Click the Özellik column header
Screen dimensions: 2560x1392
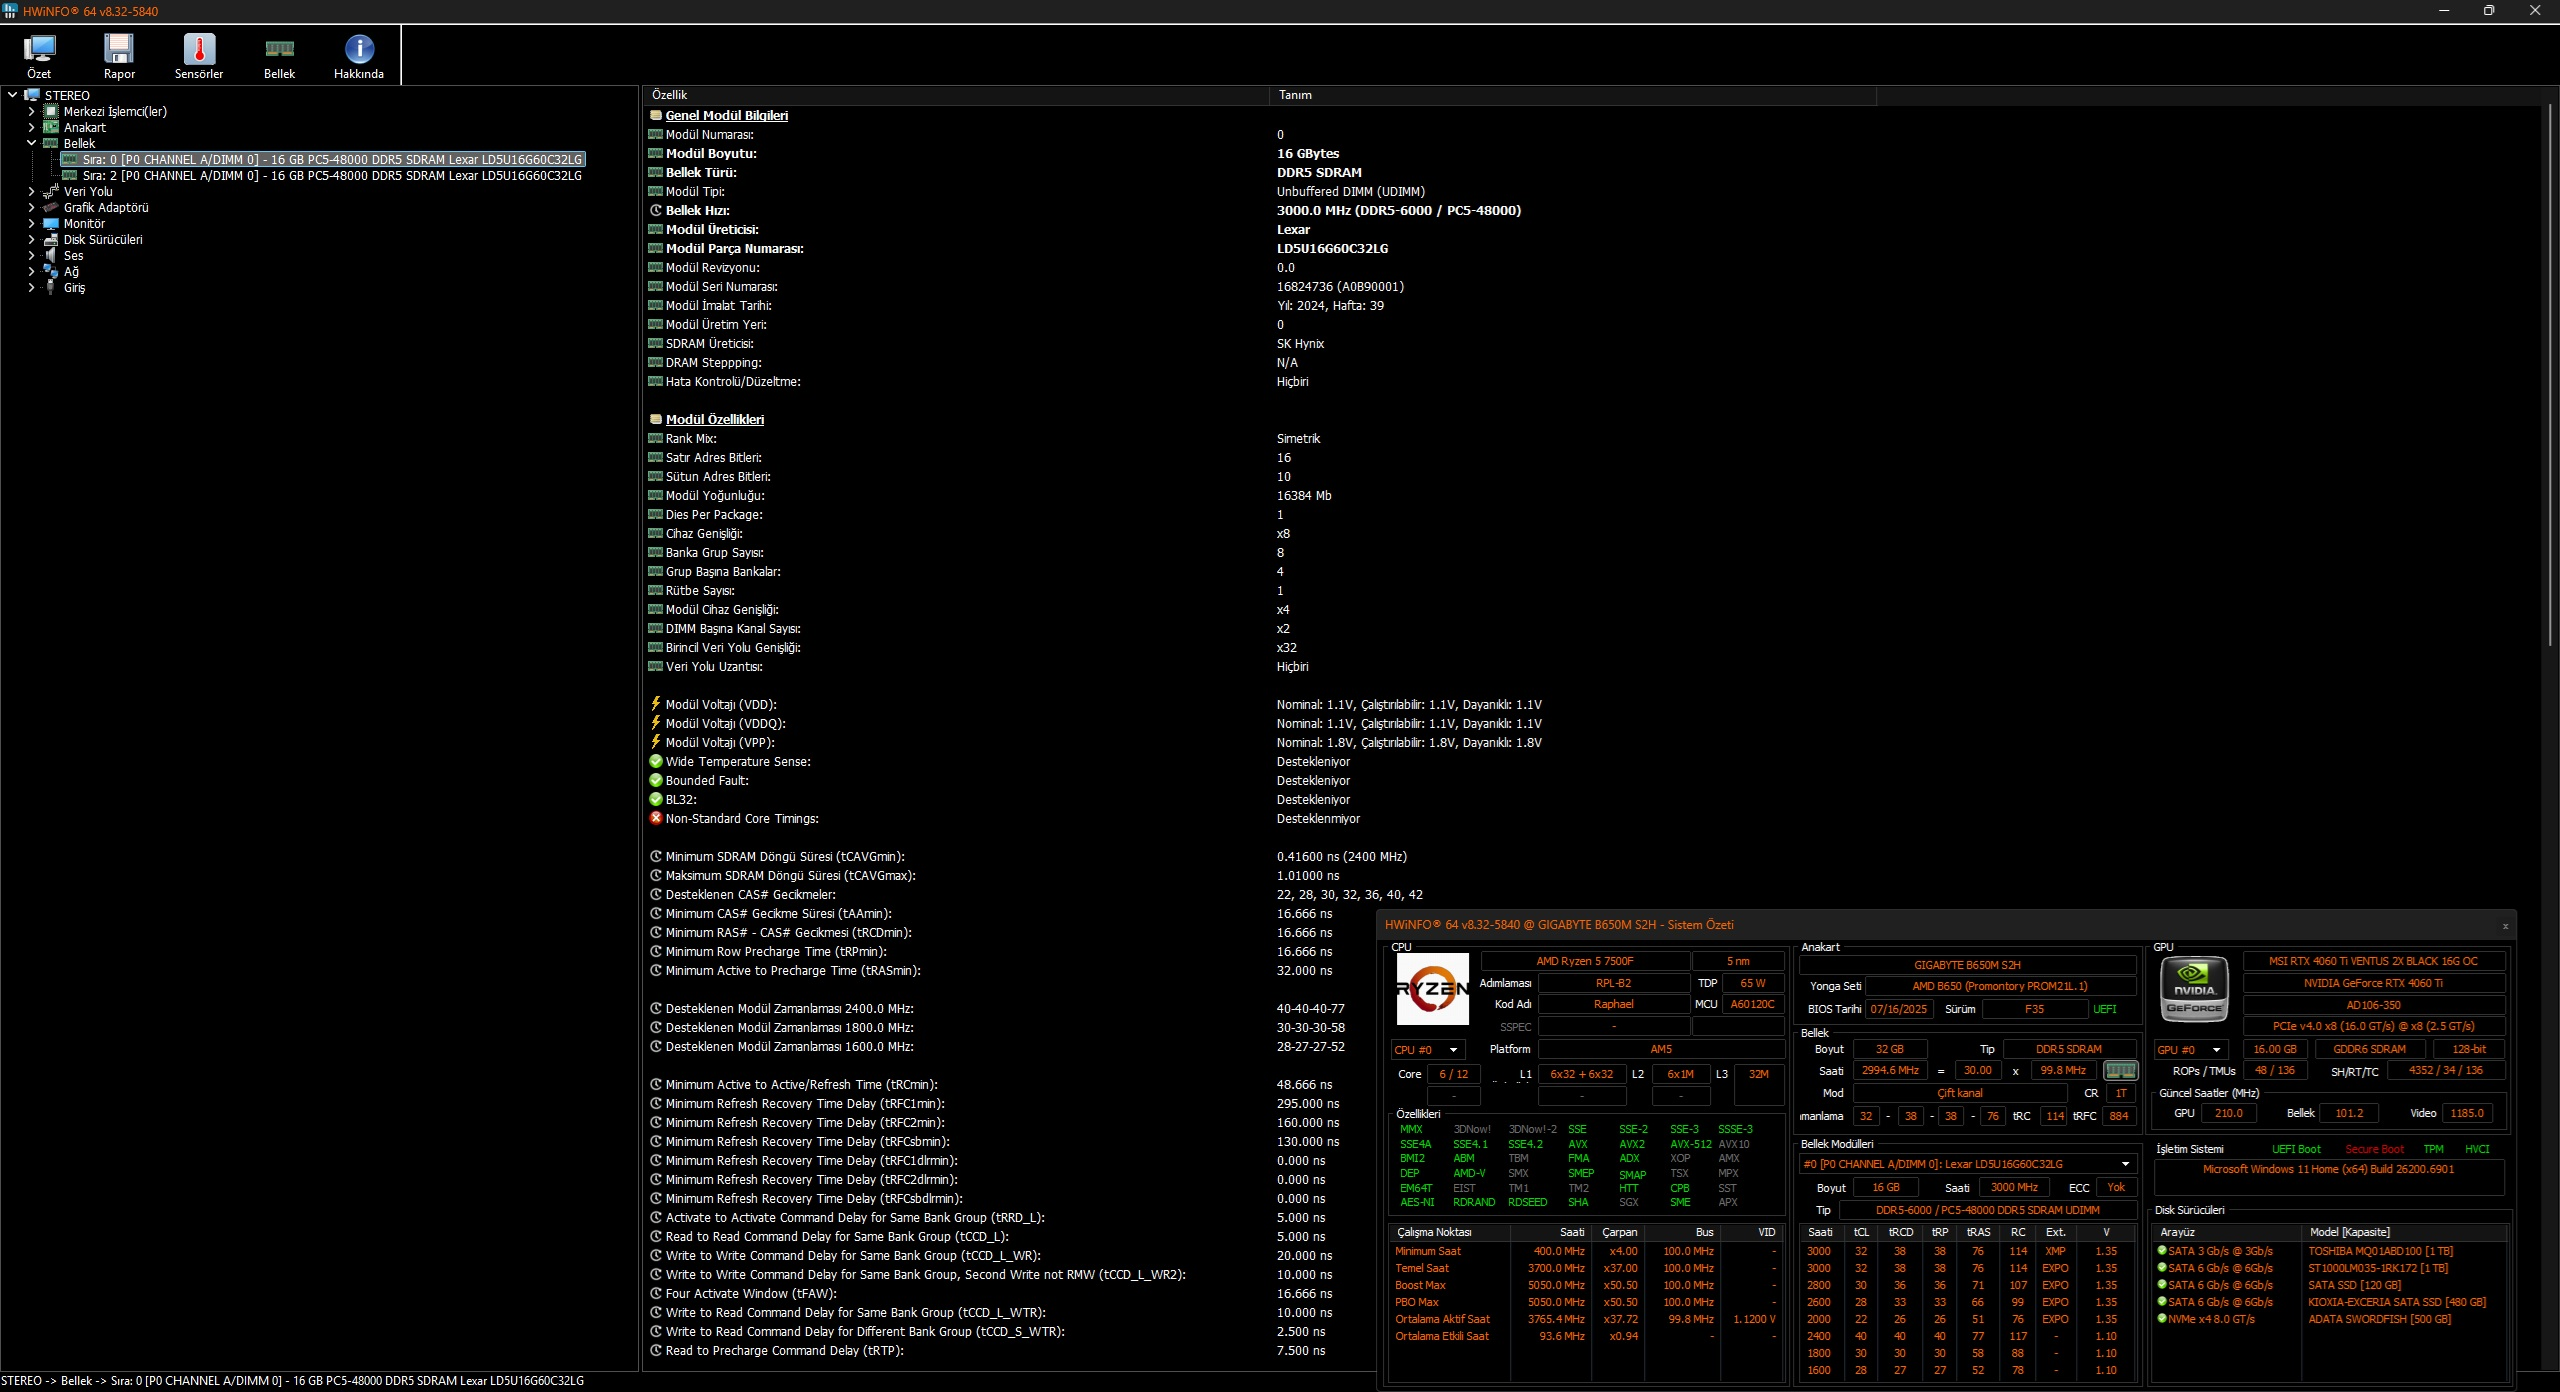(956, 95)
